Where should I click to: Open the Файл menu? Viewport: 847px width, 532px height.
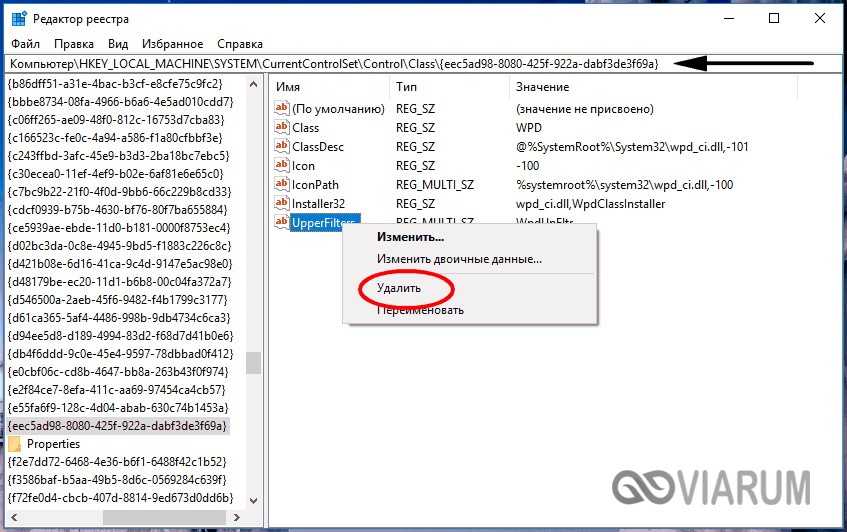[x=26, y=44]
